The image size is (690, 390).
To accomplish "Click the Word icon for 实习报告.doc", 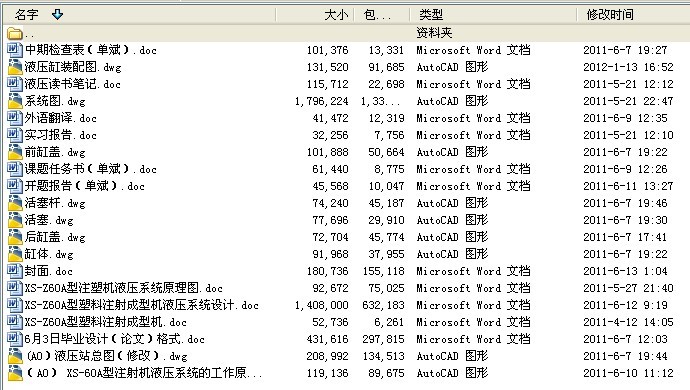I will pyautogui.click(x=15, y=135).
